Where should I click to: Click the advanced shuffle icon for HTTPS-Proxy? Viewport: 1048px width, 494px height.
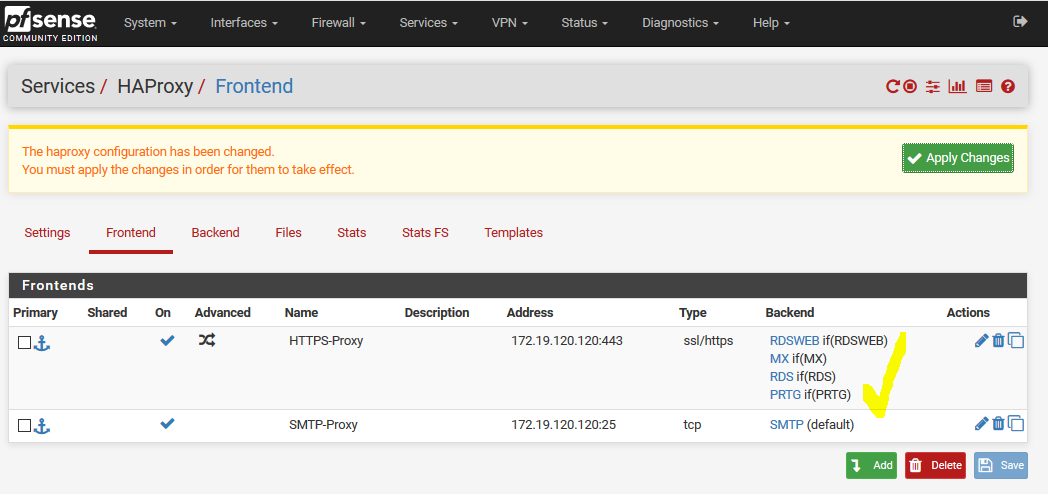coord(207,340)
